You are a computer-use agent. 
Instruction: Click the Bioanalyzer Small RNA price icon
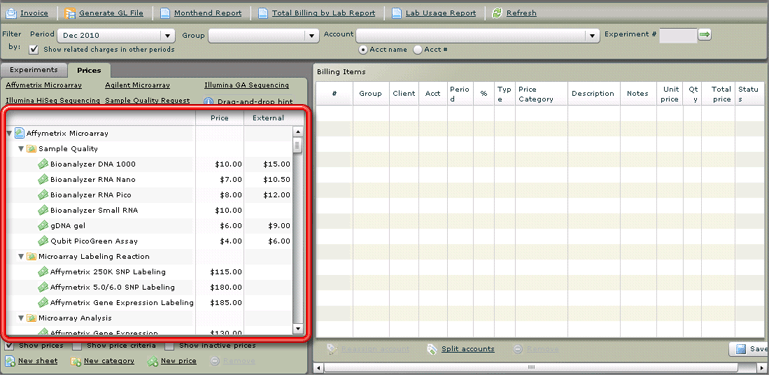[x=43, y=210]
